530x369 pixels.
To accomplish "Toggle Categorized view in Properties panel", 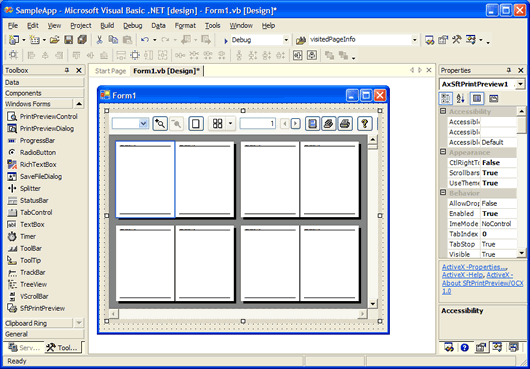I will [x=446, y=99].
